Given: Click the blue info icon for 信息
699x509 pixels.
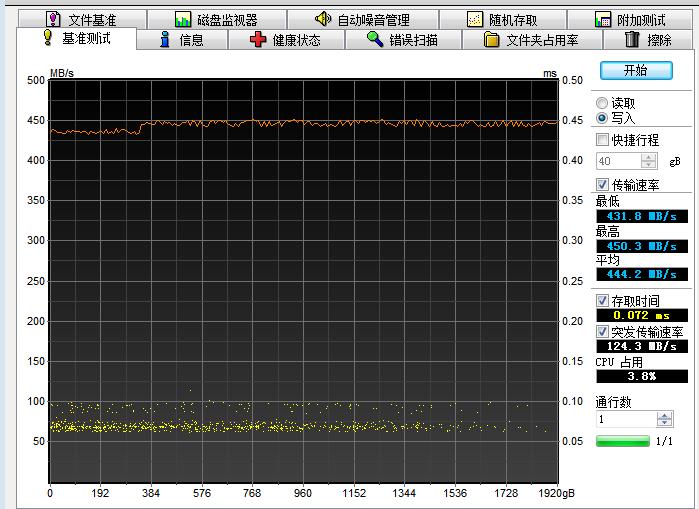Looking at the screenshot, I should [165, 40].
